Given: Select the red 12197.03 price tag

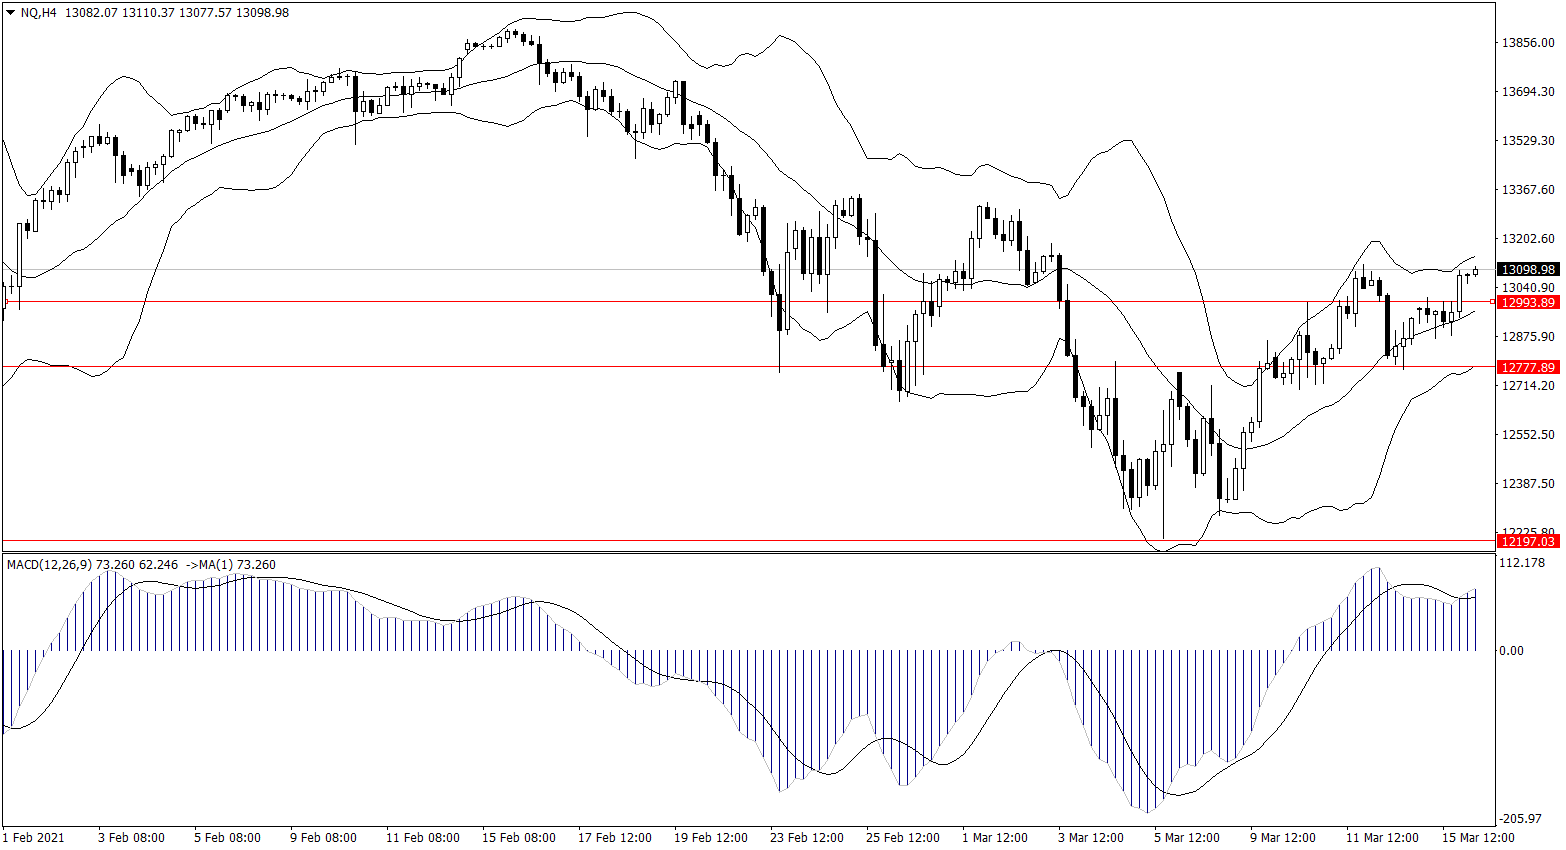Looking at the screenshot, I should click(1528, 541).
